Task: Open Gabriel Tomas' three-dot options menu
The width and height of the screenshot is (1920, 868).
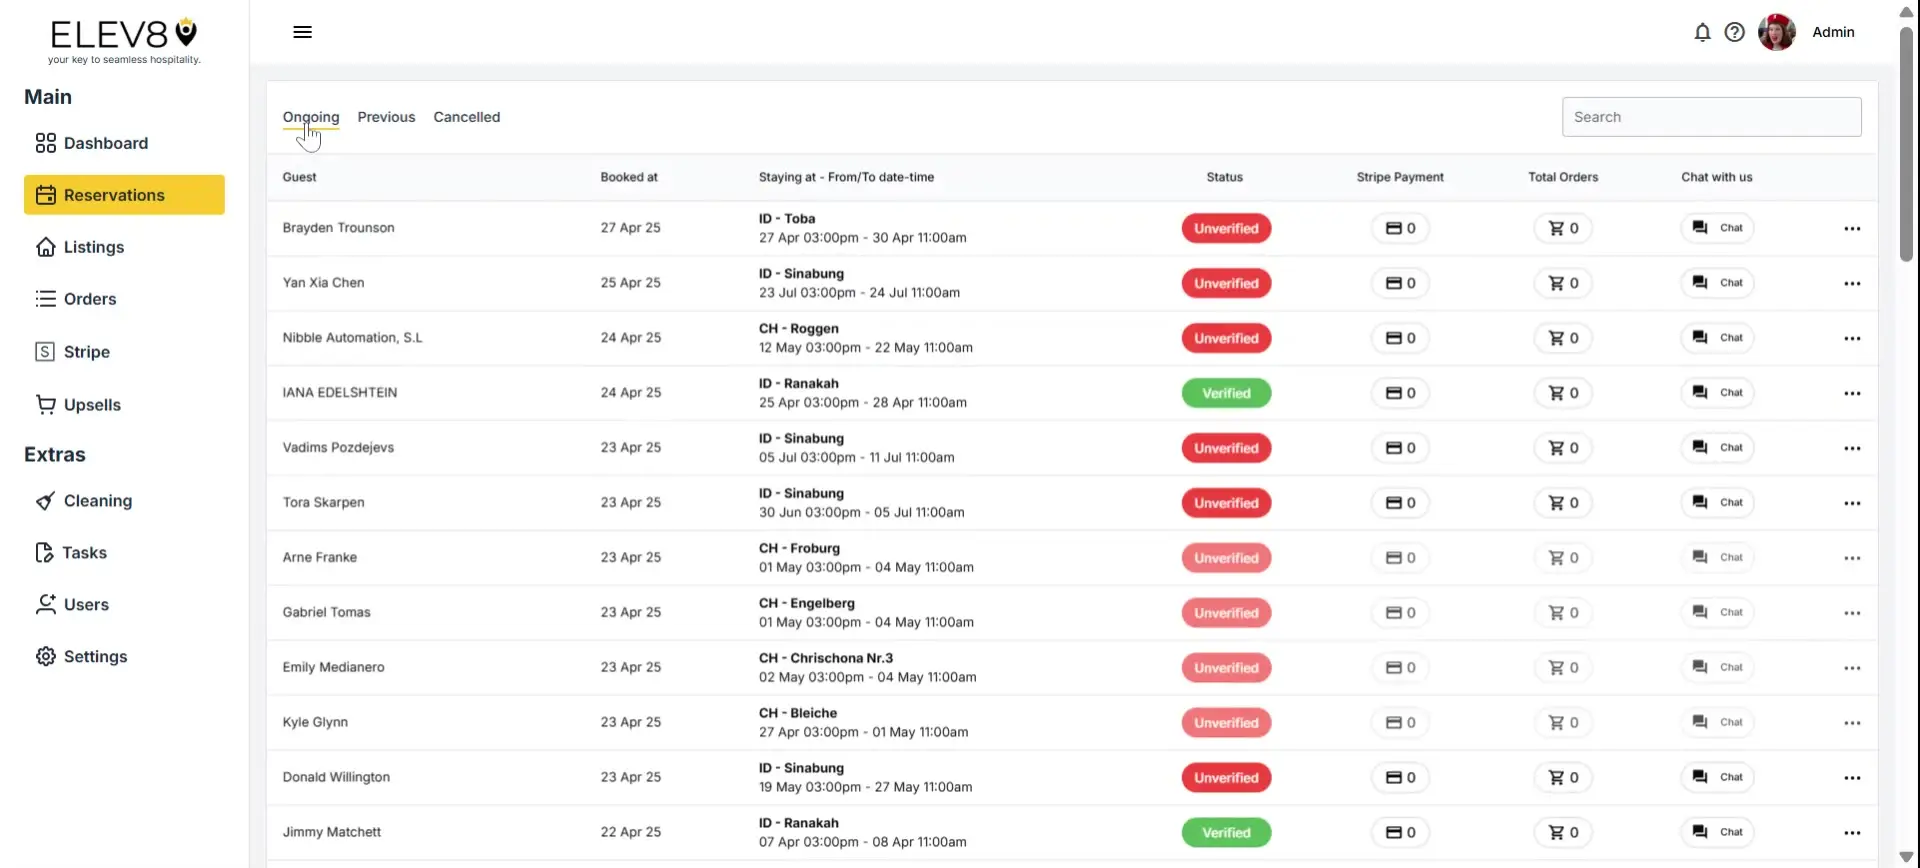Action: pyautogui.click(x=1852, y=613)
